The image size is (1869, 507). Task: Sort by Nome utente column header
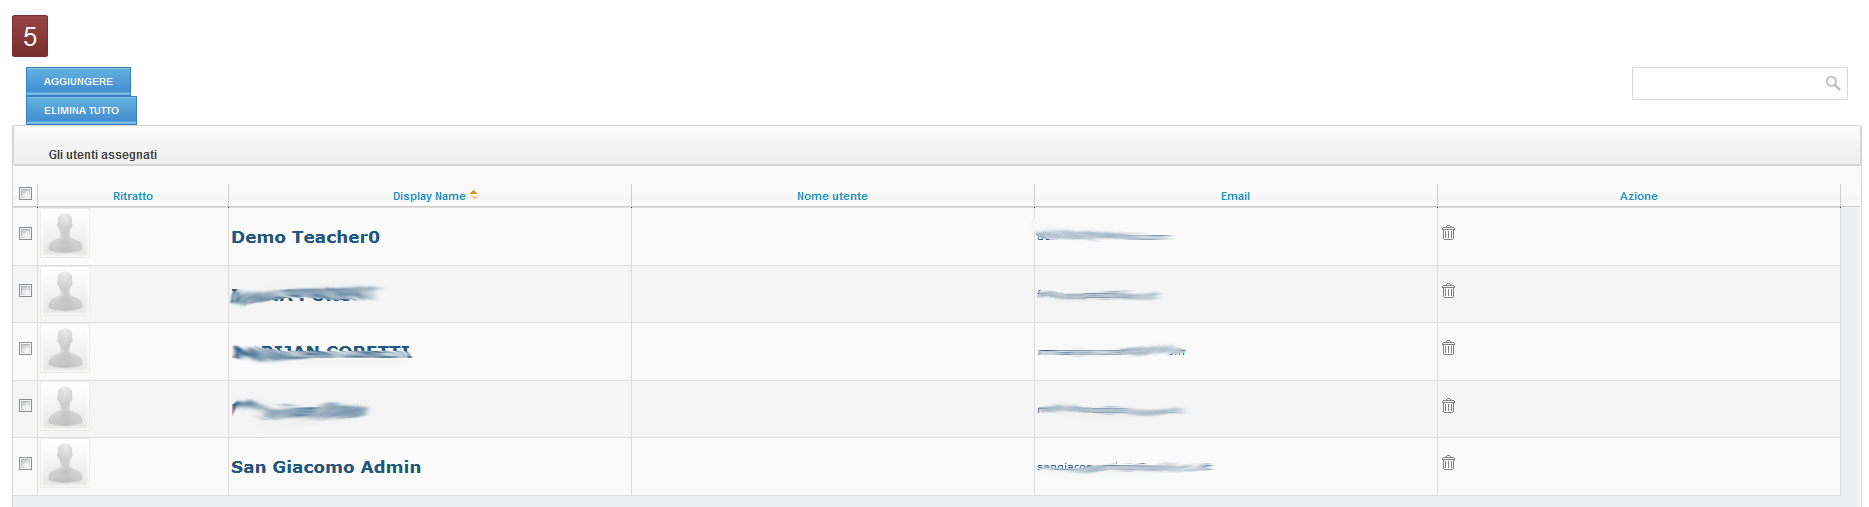pyautogui.click(x=832, y=196)
